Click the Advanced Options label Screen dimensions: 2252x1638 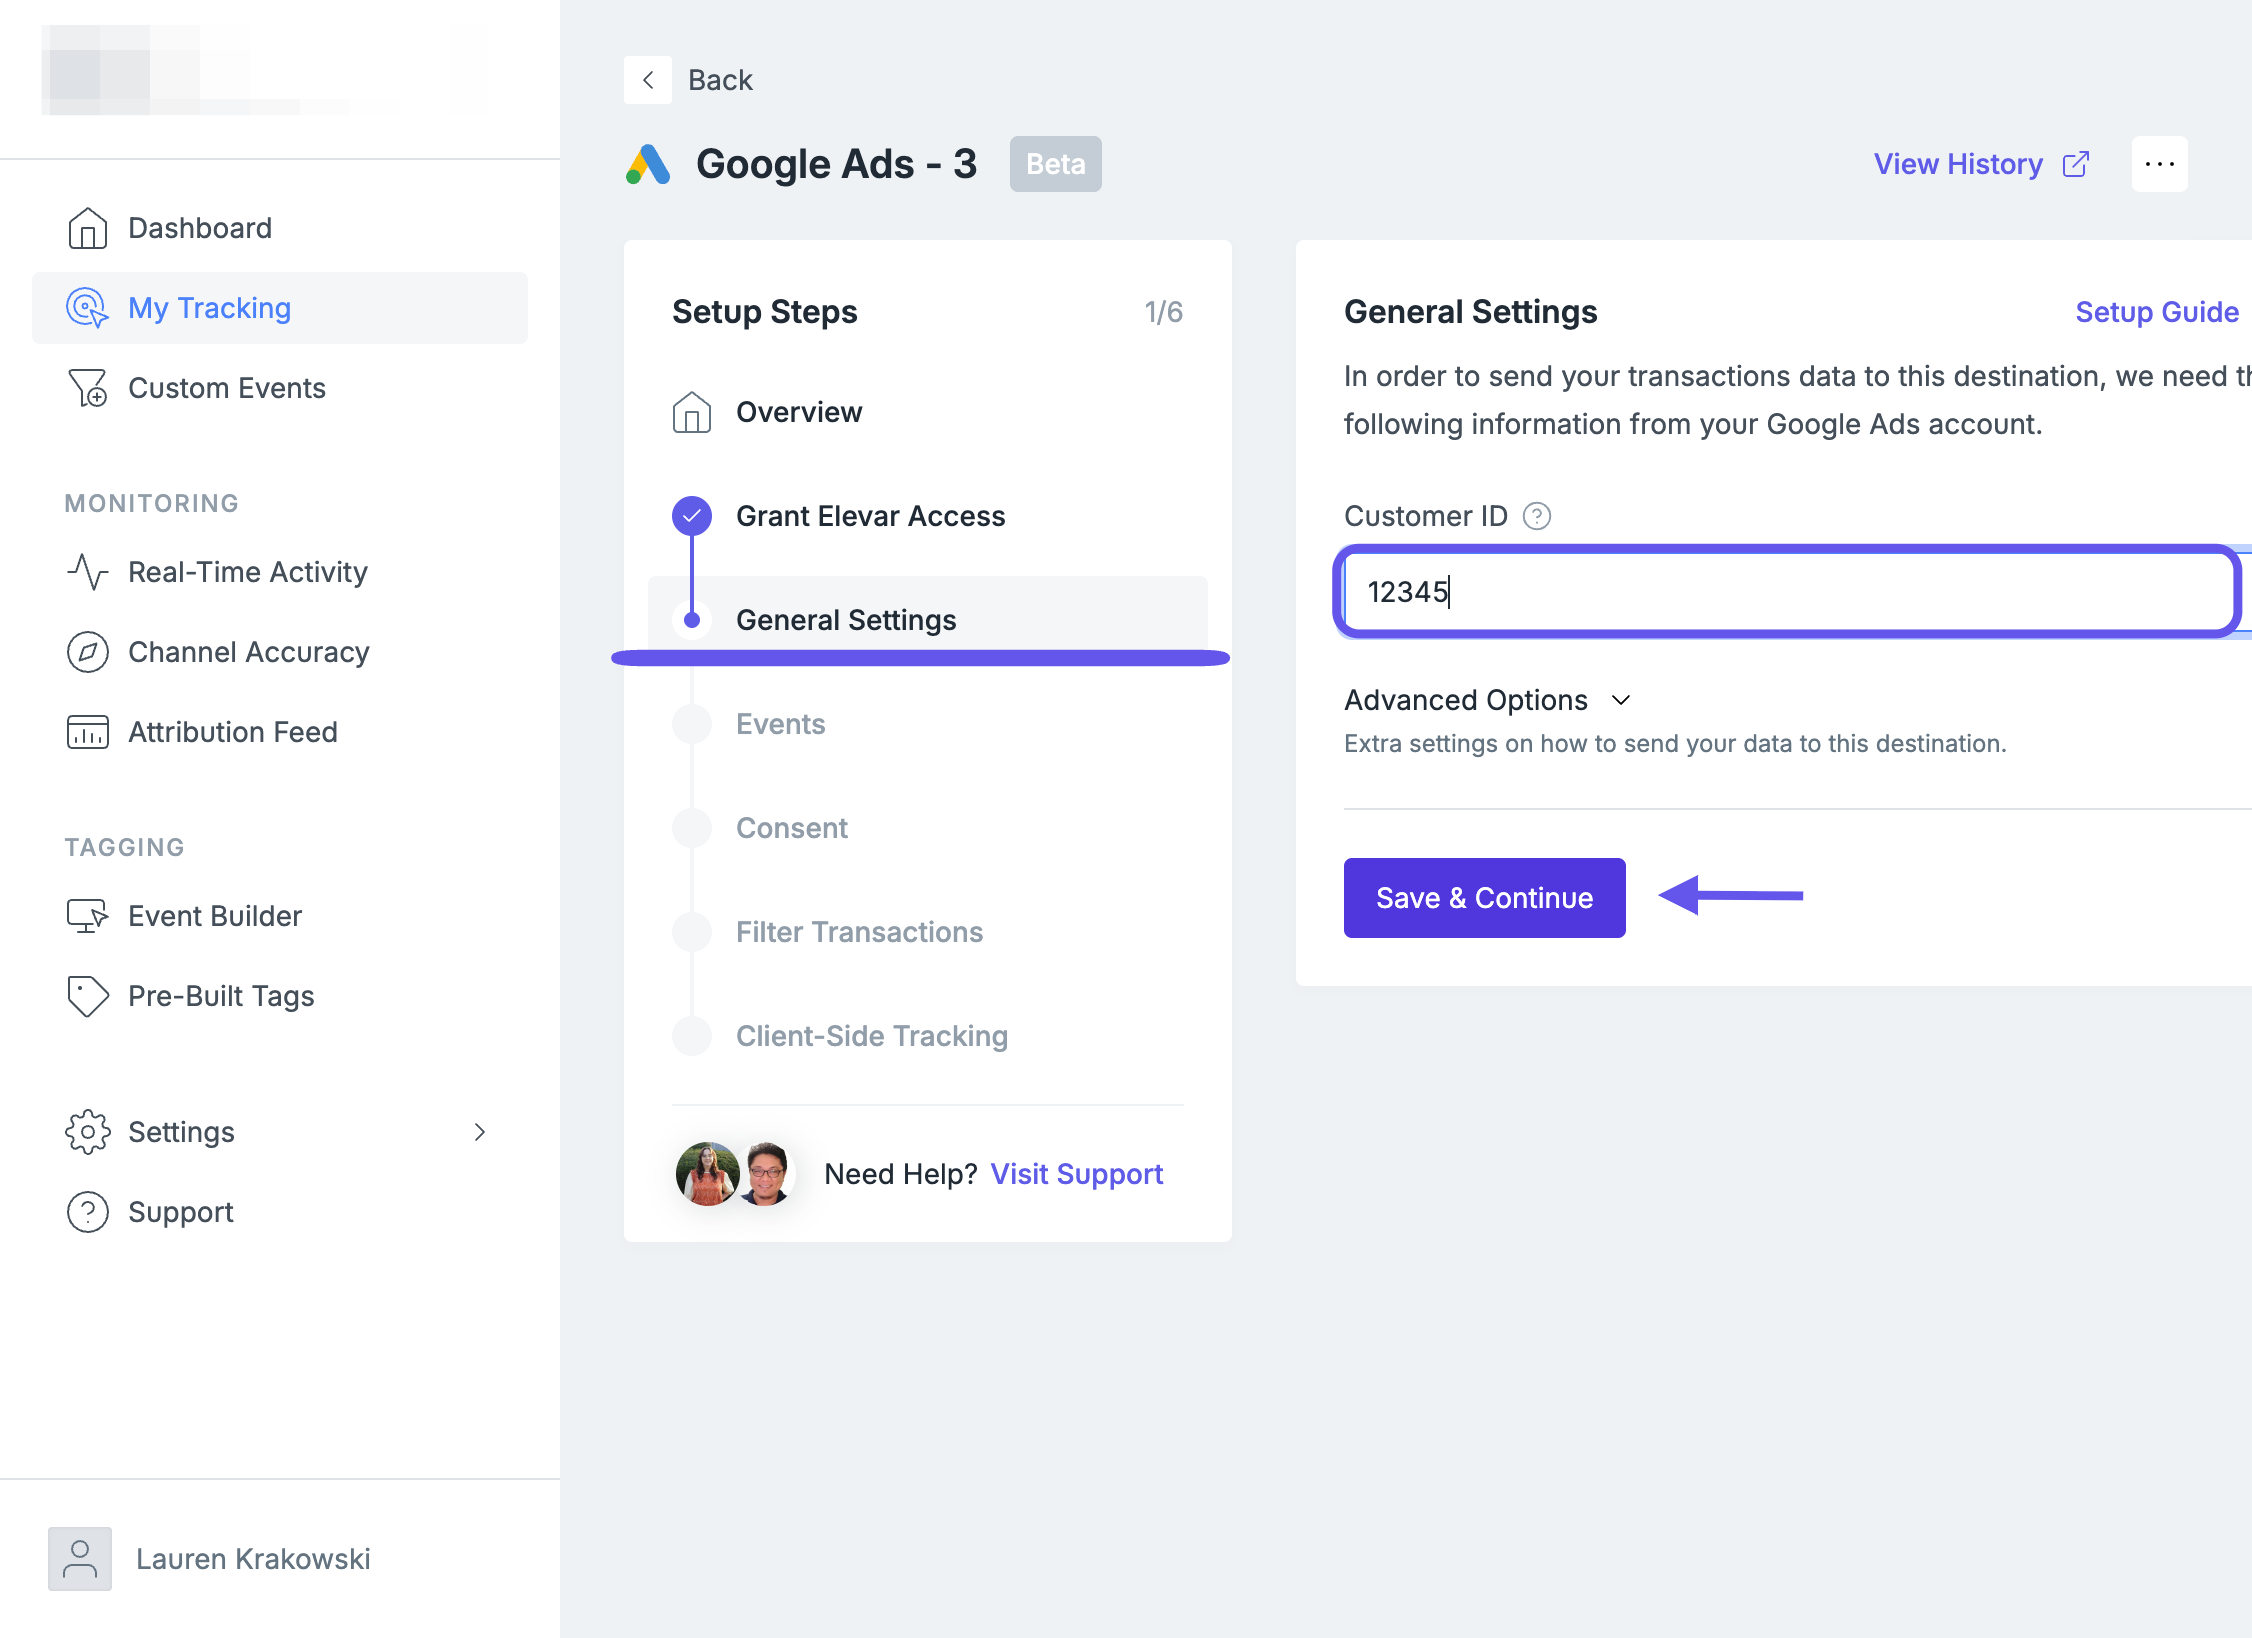pyautogui.click(x=1466, y=700)
